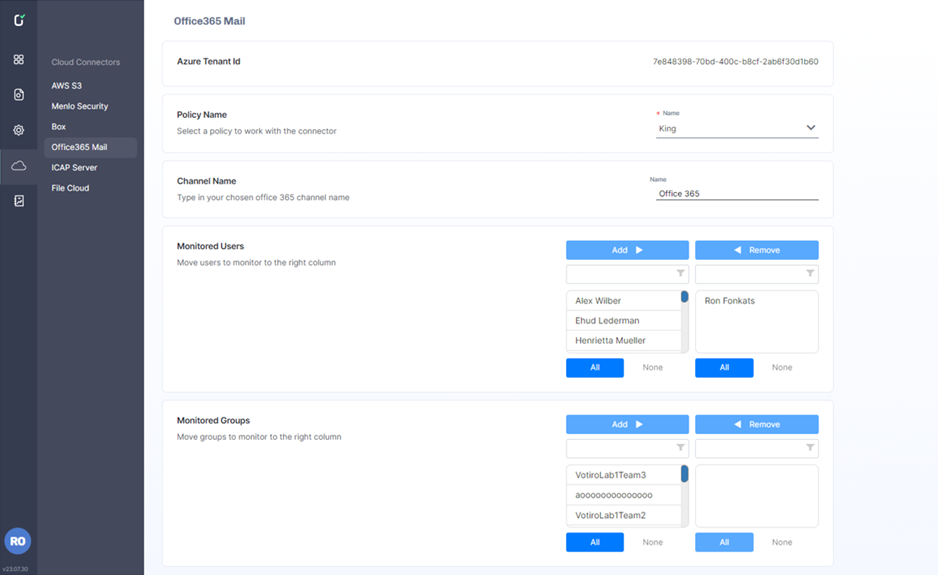Select aooooooooooooo group
Viewport: 938px width, 575px height.
point(623,495)
